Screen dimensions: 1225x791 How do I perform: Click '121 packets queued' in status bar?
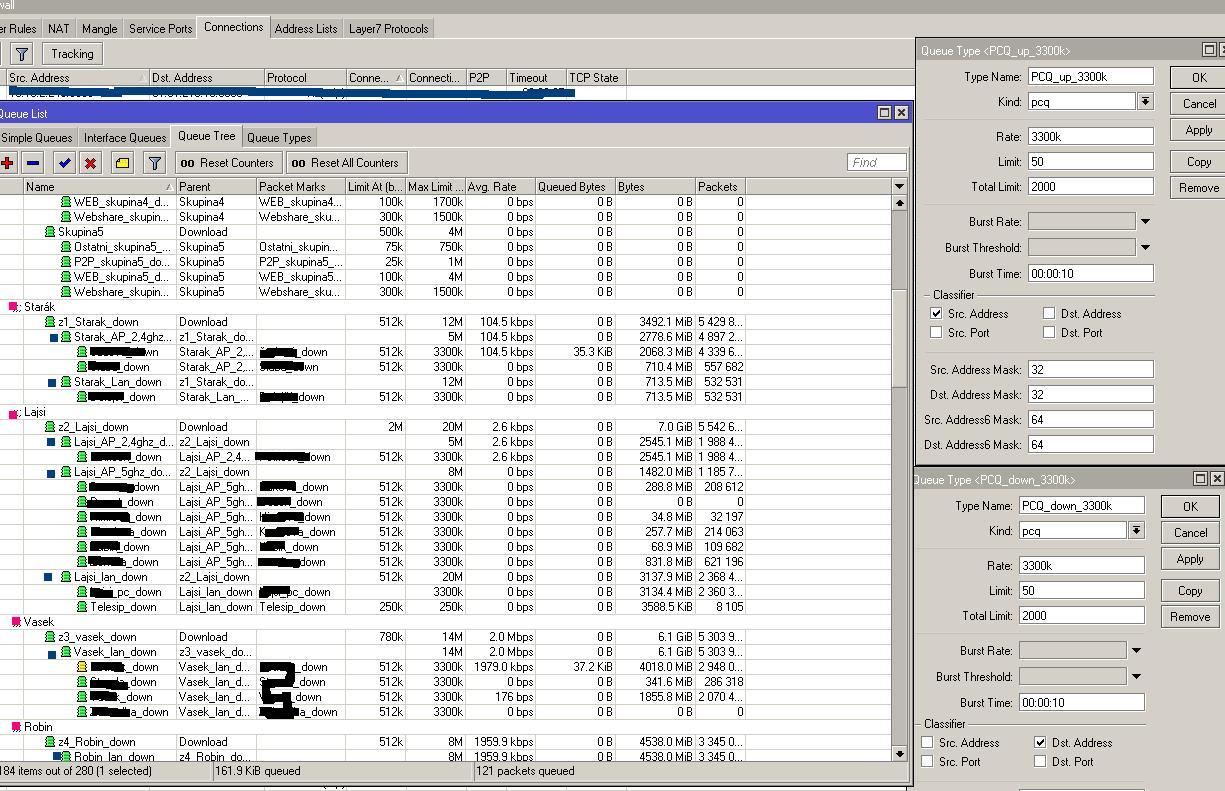(525, 771)
